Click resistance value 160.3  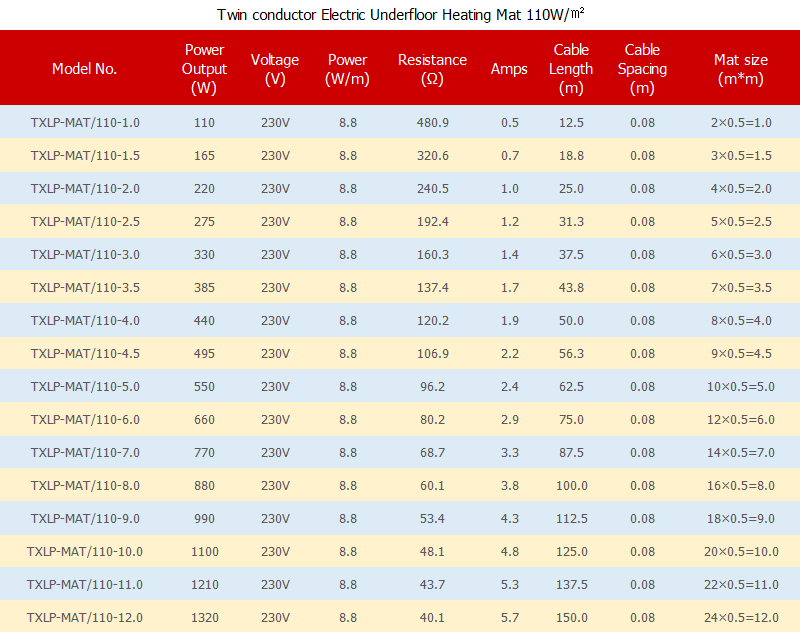click(433, 255)
